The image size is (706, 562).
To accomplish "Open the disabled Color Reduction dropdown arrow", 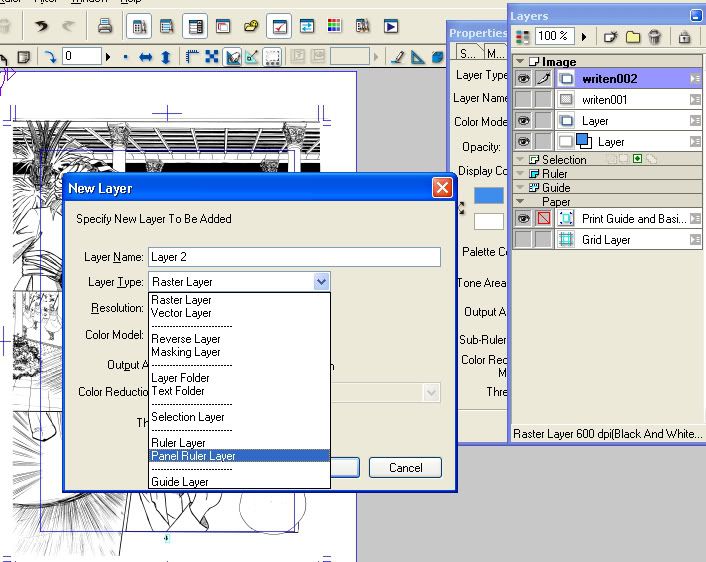I will click(x=431, y=393).
